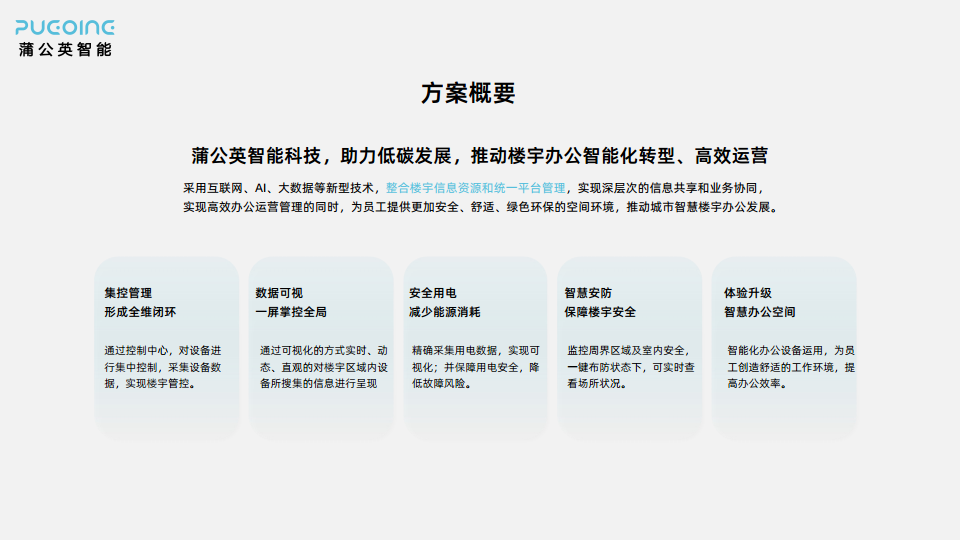Click the 数据可视 card heading
This screenshot has width=960, height=540.
[279, 293]
